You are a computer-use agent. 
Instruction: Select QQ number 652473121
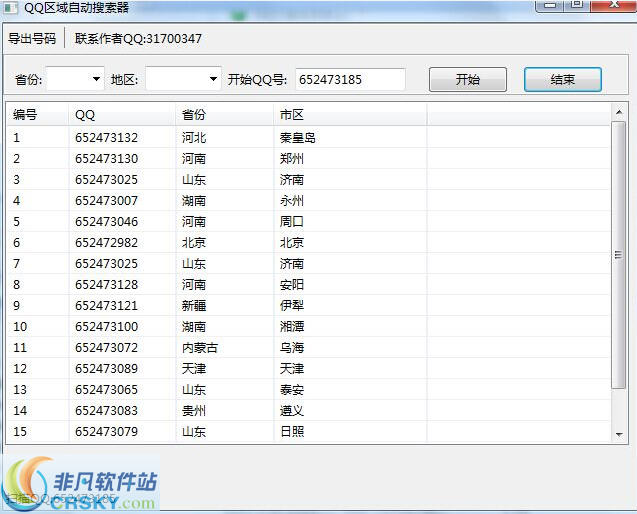coord(106,306)
